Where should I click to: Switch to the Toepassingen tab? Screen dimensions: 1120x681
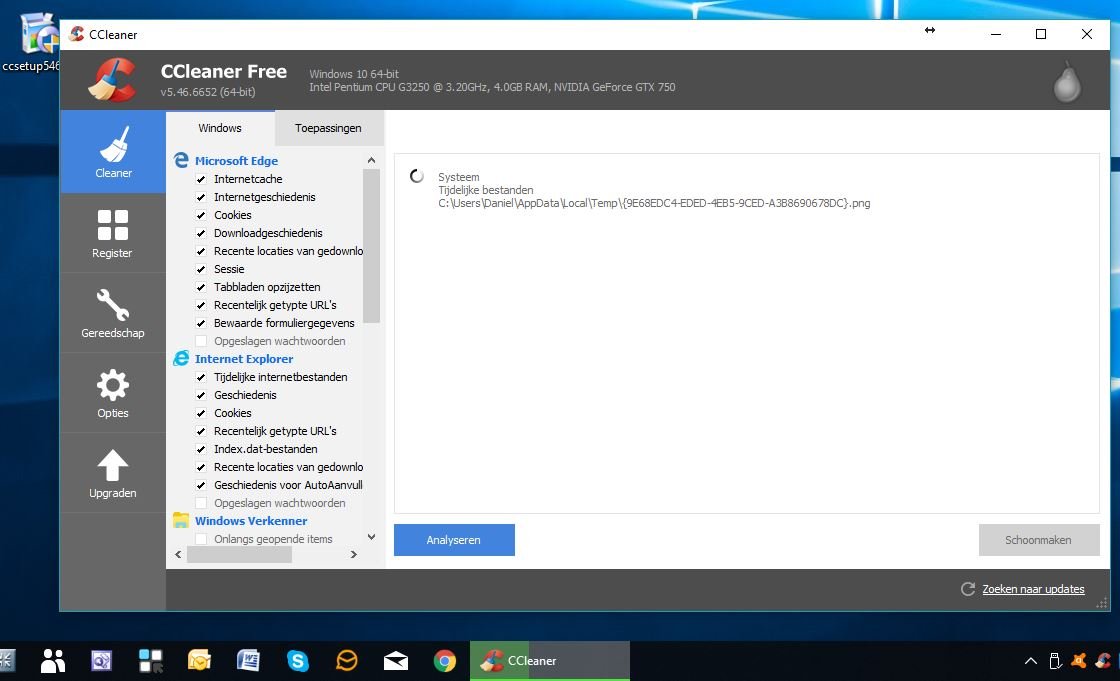[329, 128]
